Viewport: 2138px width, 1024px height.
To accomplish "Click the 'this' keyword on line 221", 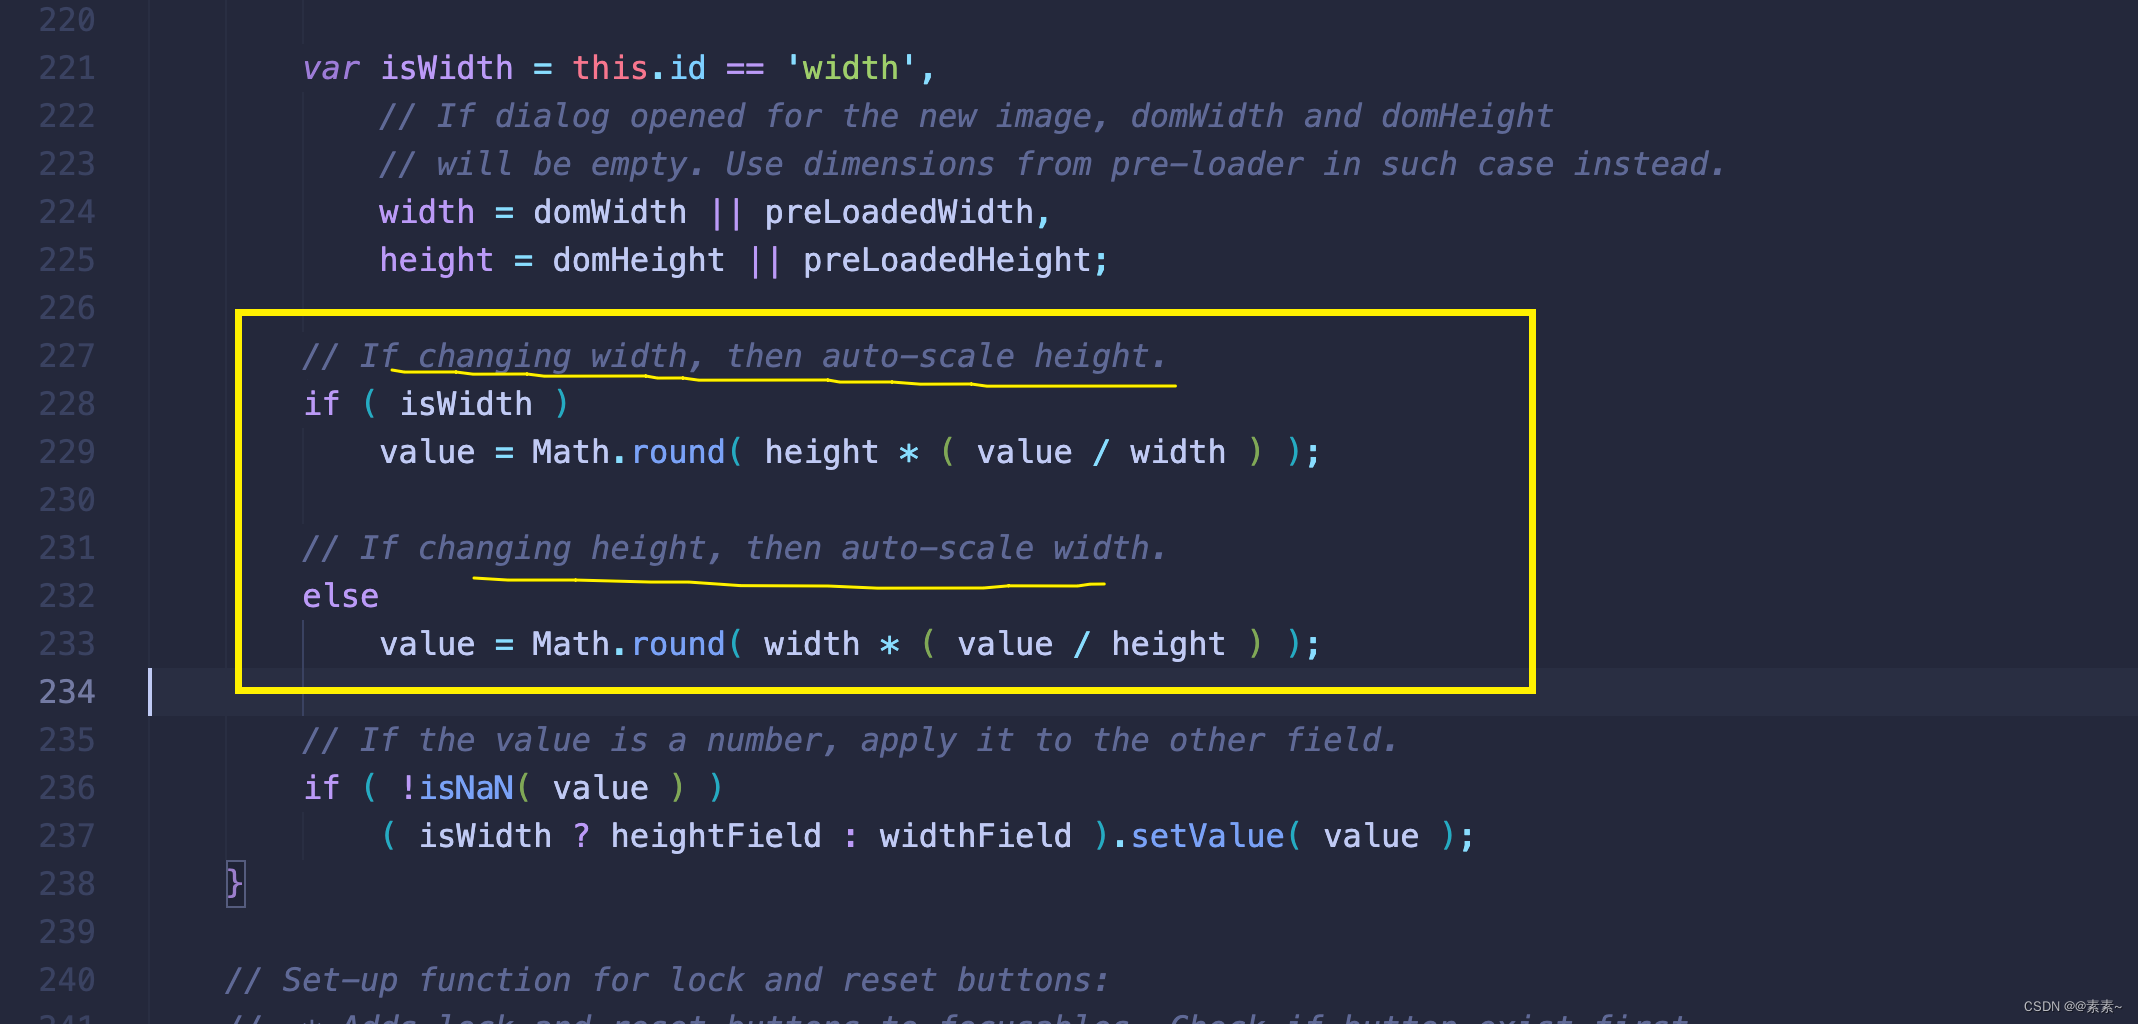I will (x=610, y=68).
